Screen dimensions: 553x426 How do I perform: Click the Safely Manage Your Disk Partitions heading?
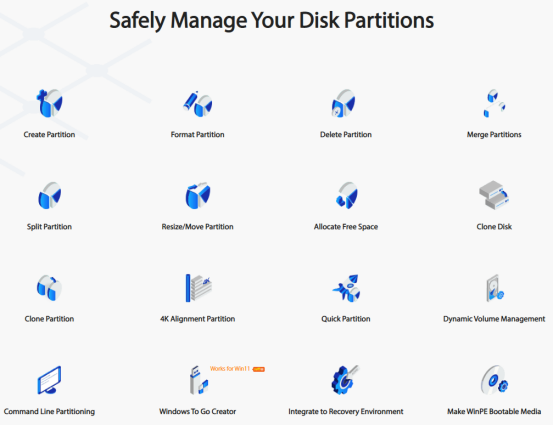[272, 20]
